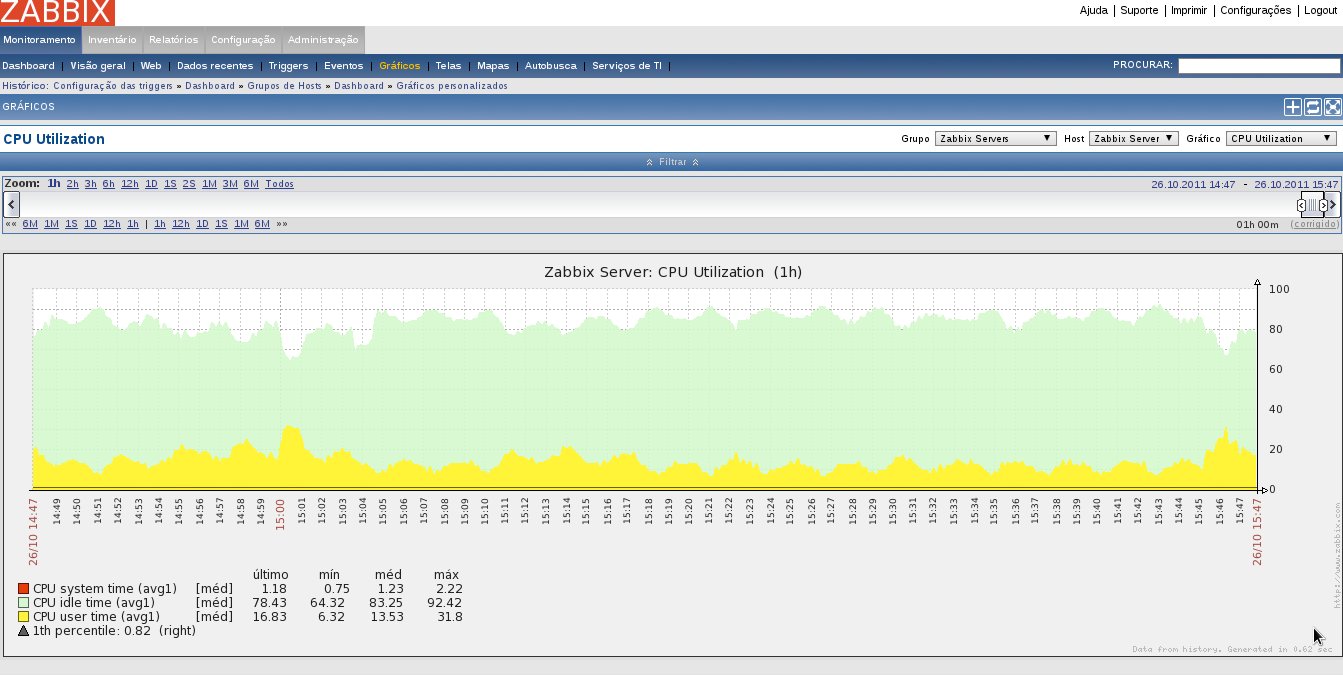
Task: Click the left arrow of time scrollbar
Action: click(x=11, y=205)
